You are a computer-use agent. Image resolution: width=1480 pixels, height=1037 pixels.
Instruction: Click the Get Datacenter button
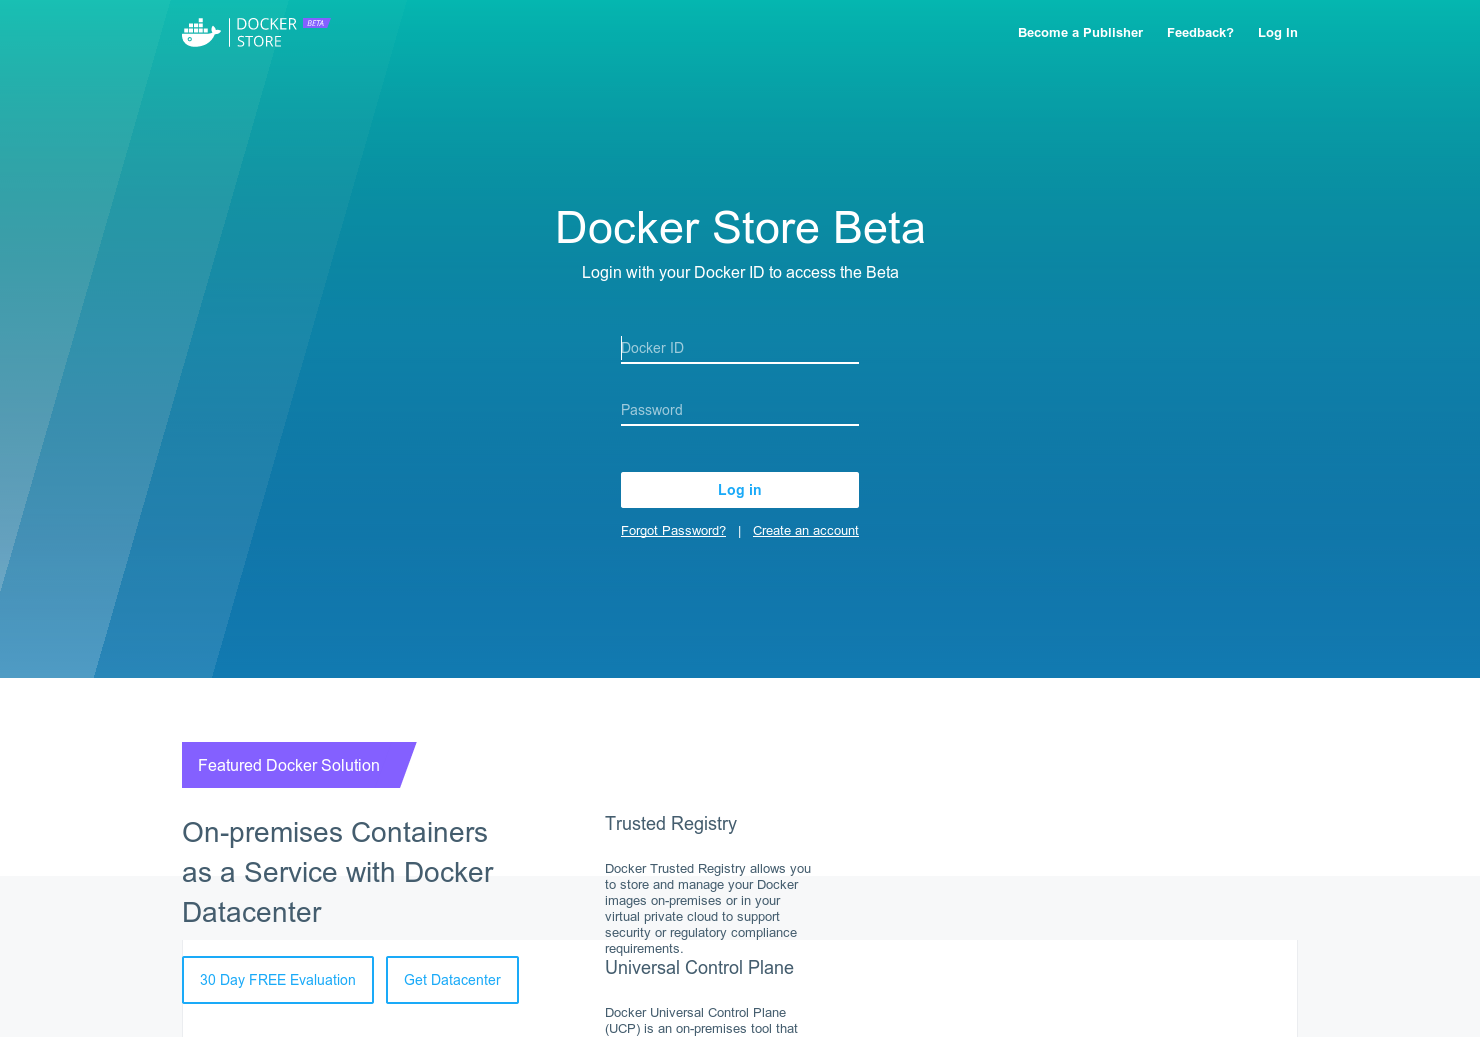click(452, 980)
